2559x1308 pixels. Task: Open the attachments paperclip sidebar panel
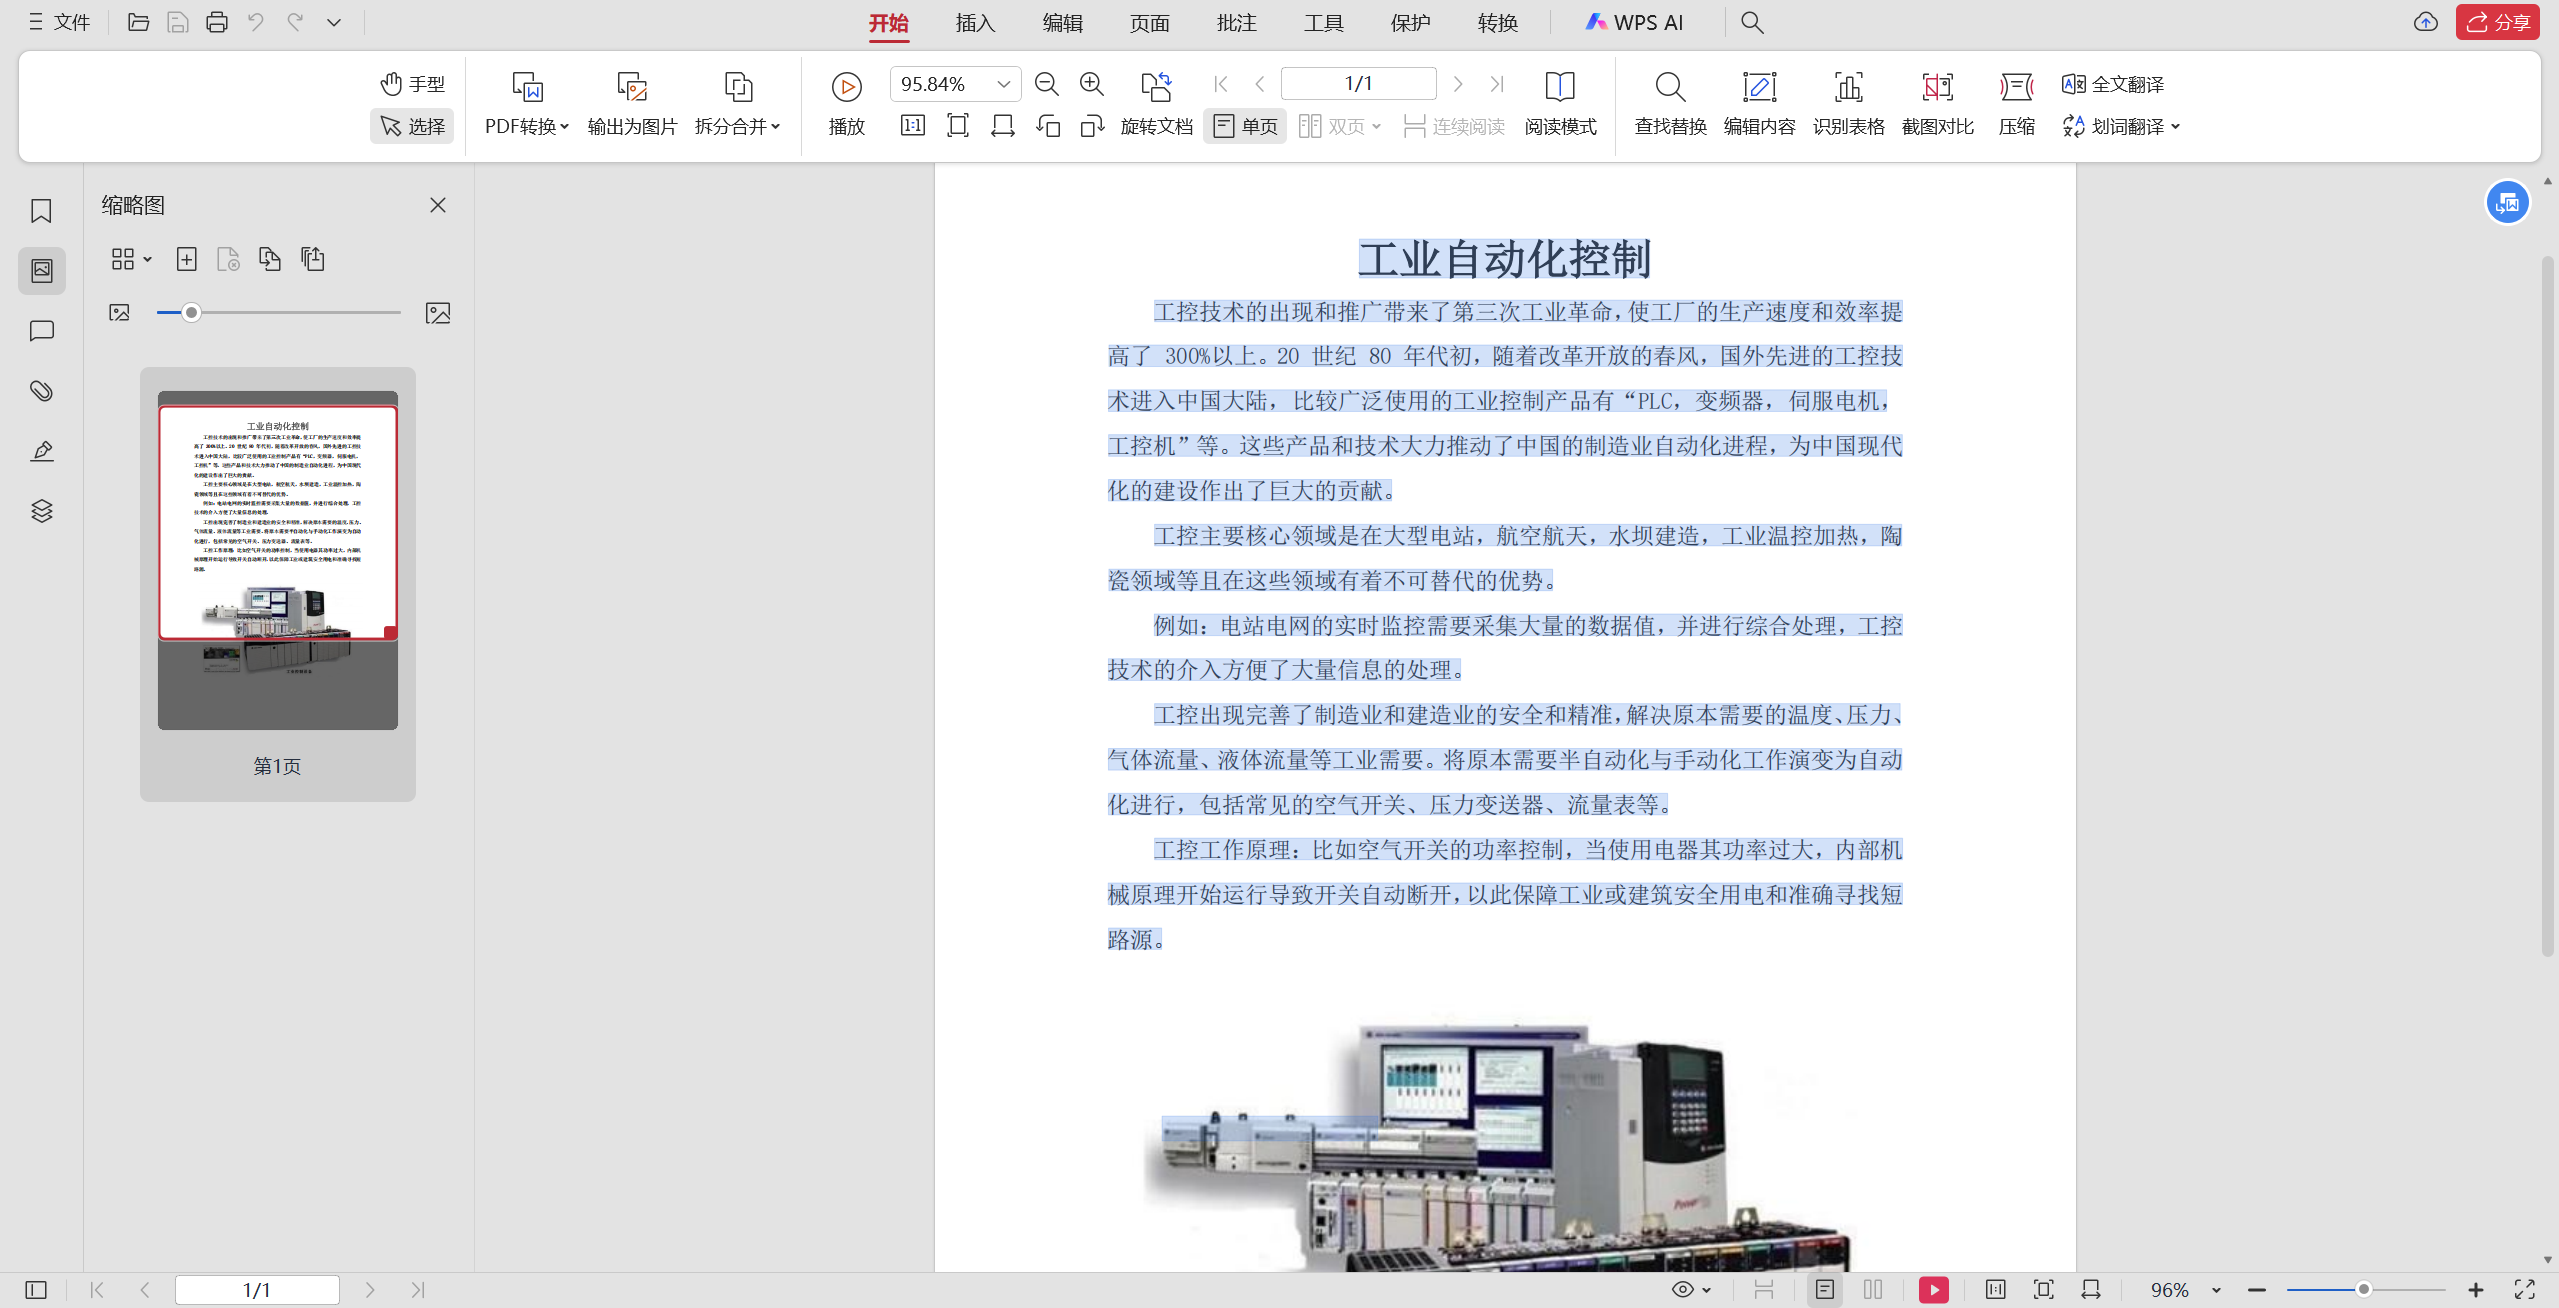pos(41,391)
